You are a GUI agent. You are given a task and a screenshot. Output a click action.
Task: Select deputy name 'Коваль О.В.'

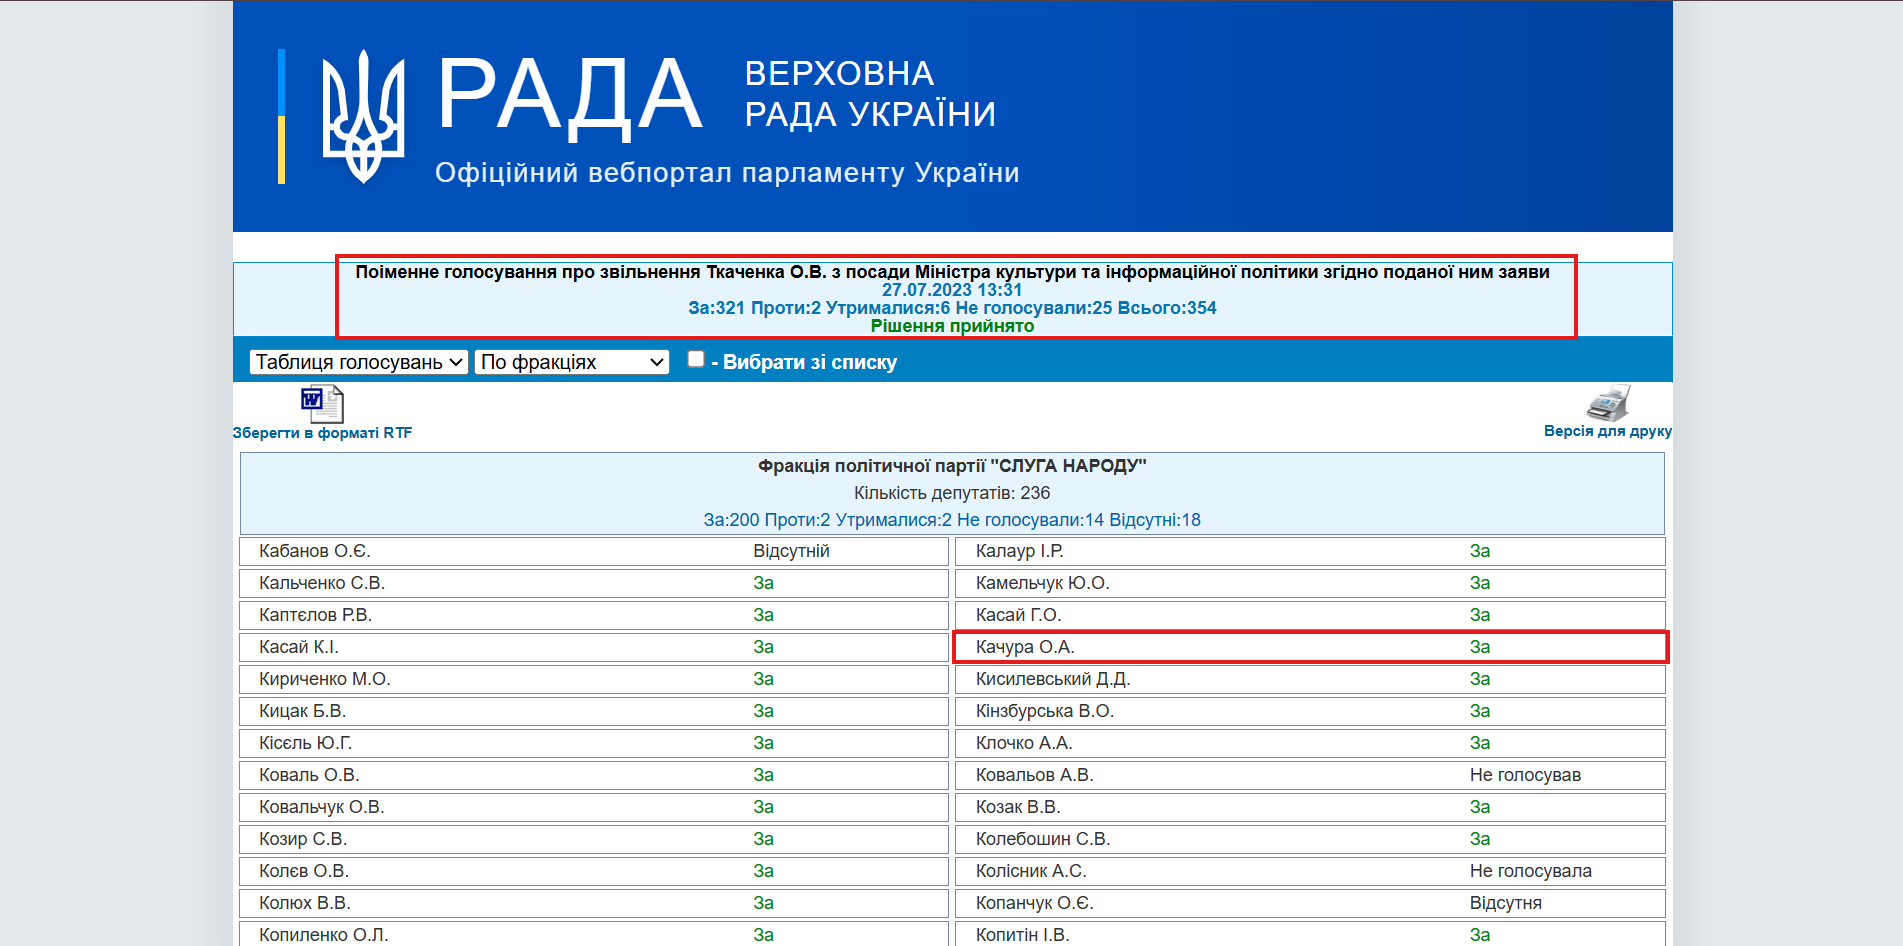tap(309, 775)
